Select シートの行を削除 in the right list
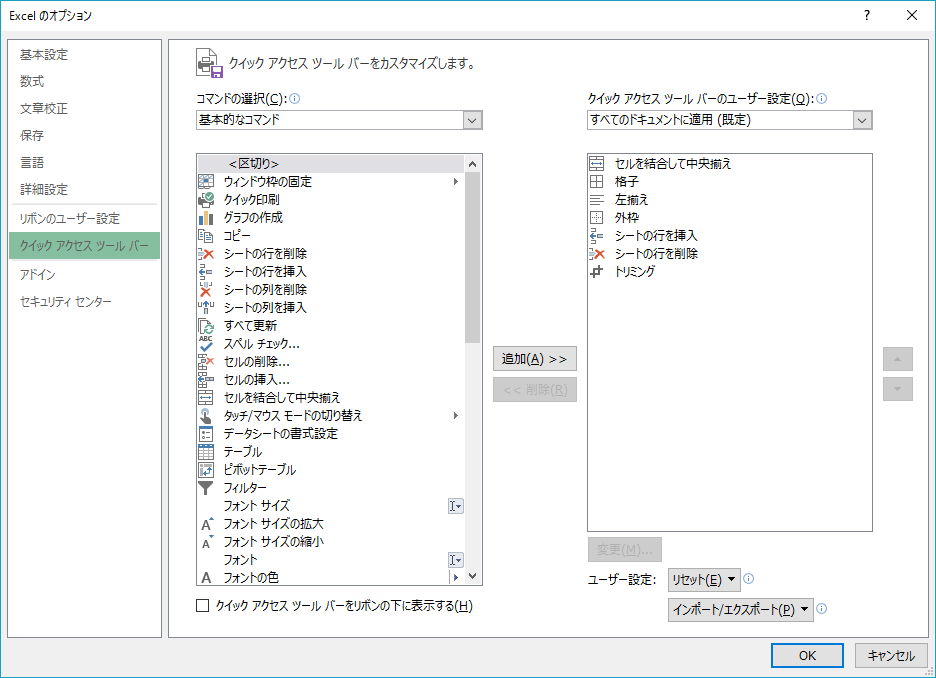Image resolution: width=936 pixels, height=678 pixels. pos(729,254)
